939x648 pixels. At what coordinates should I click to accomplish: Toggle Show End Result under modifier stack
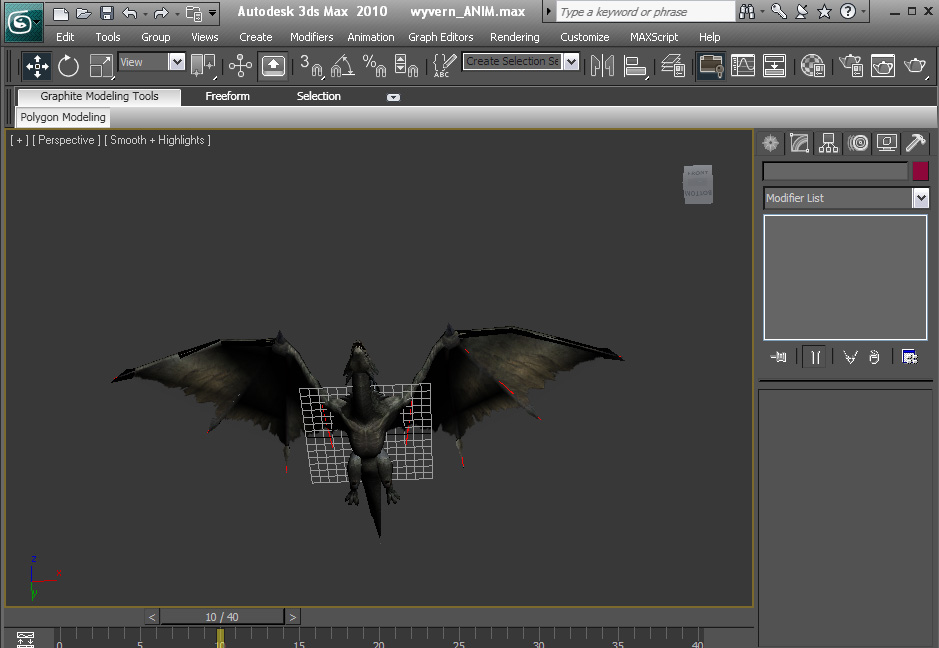coord(815,357)
